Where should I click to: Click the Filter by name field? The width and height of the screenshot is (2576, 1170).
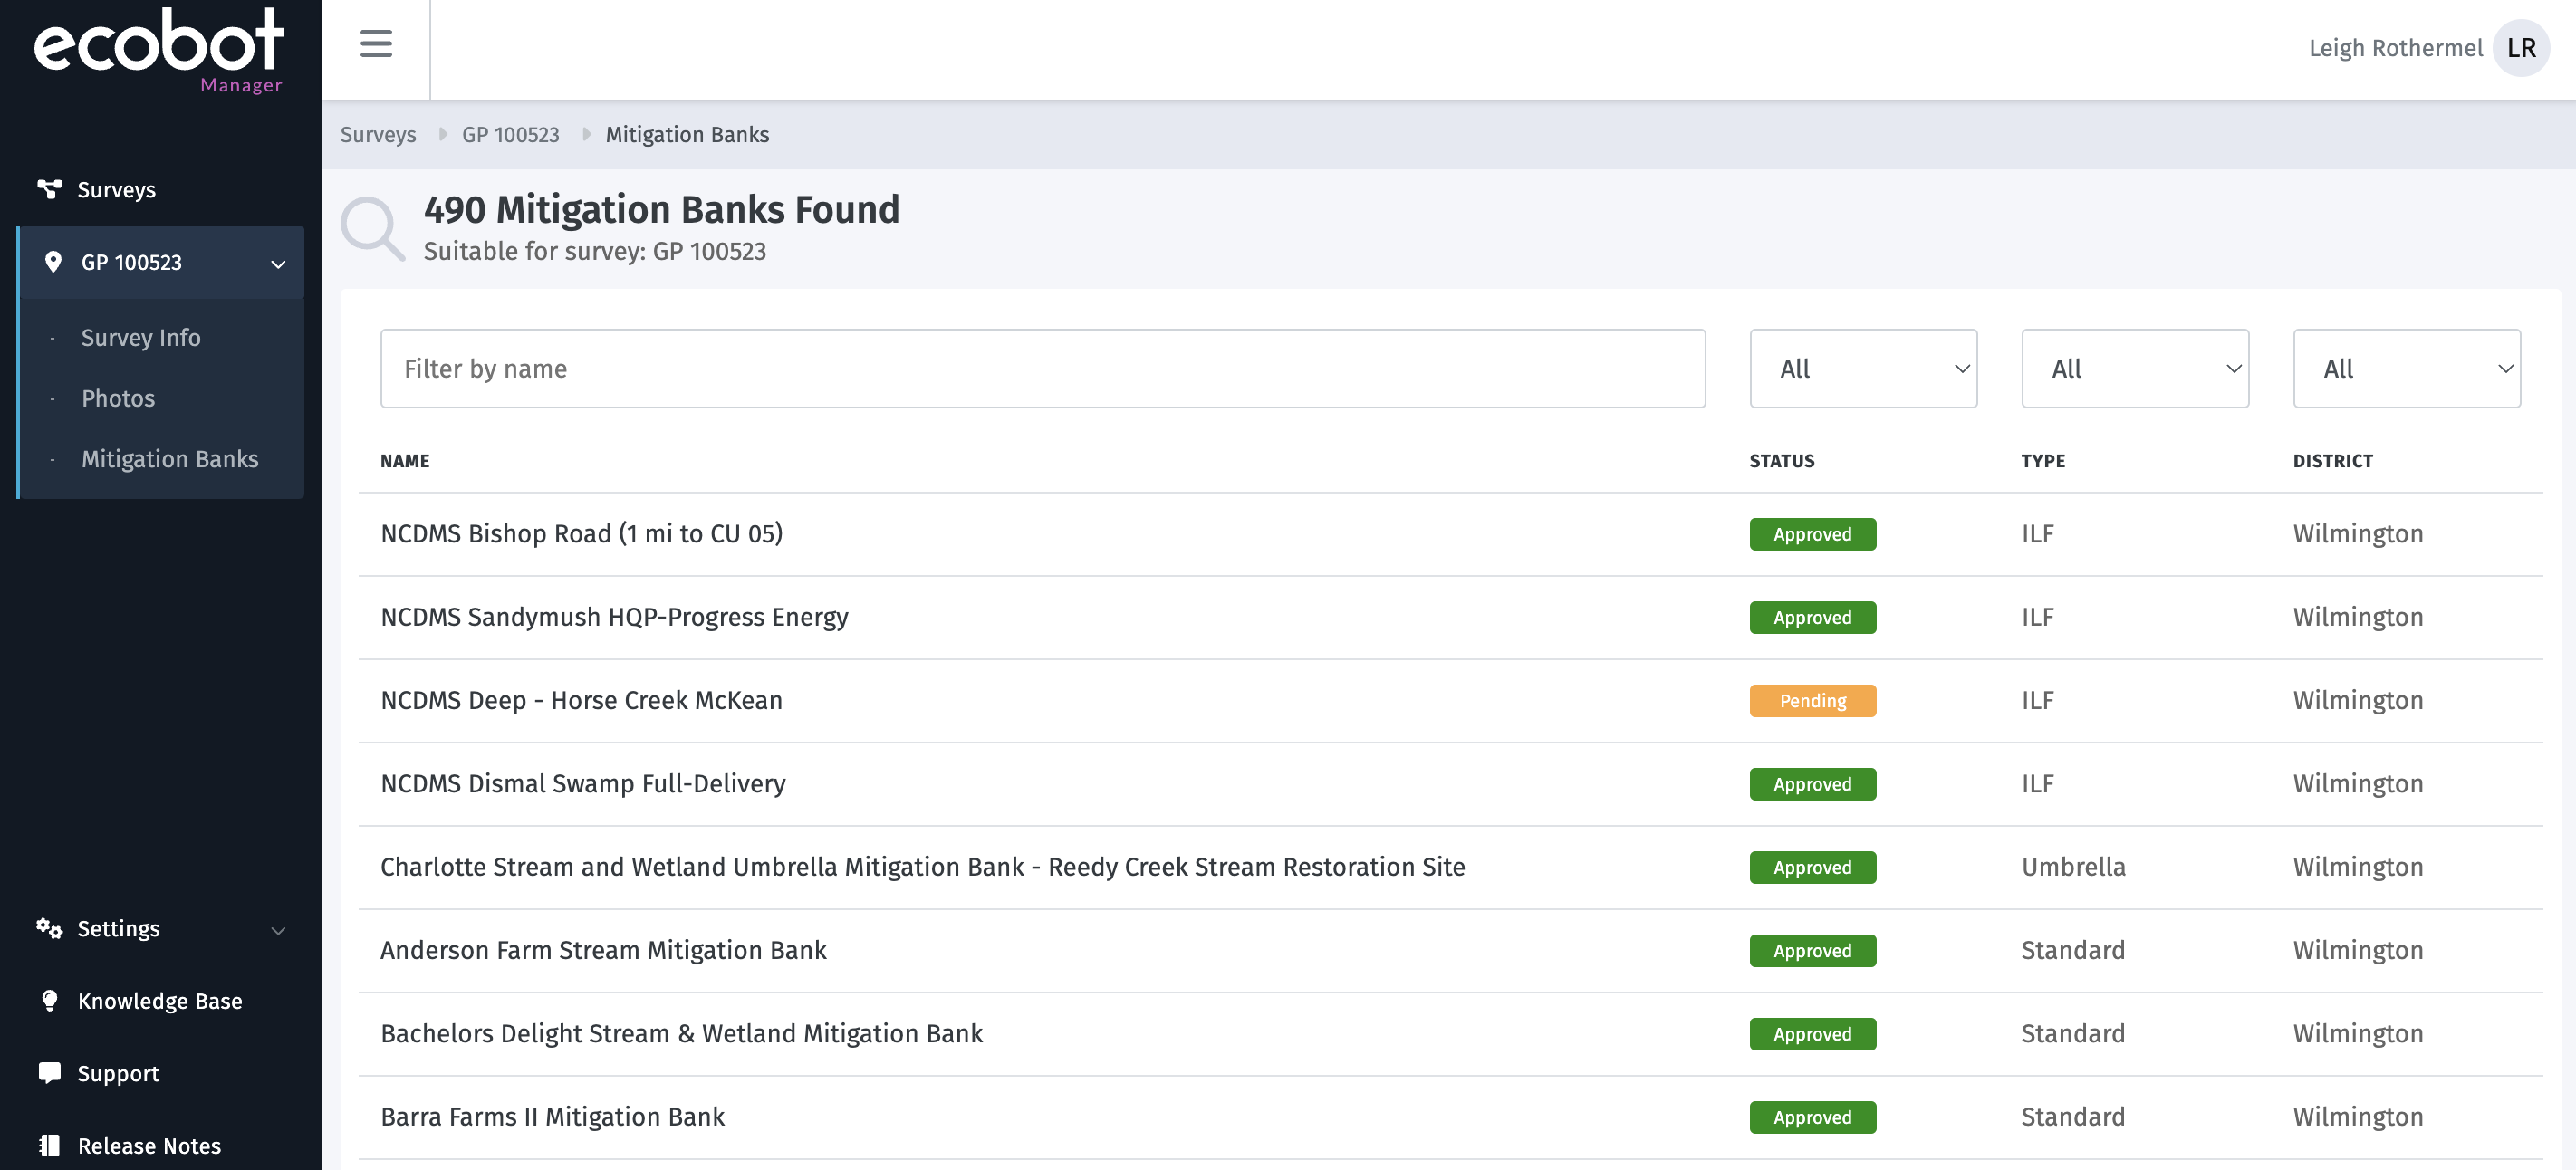pyautogui.click(x=1042, y=369)
